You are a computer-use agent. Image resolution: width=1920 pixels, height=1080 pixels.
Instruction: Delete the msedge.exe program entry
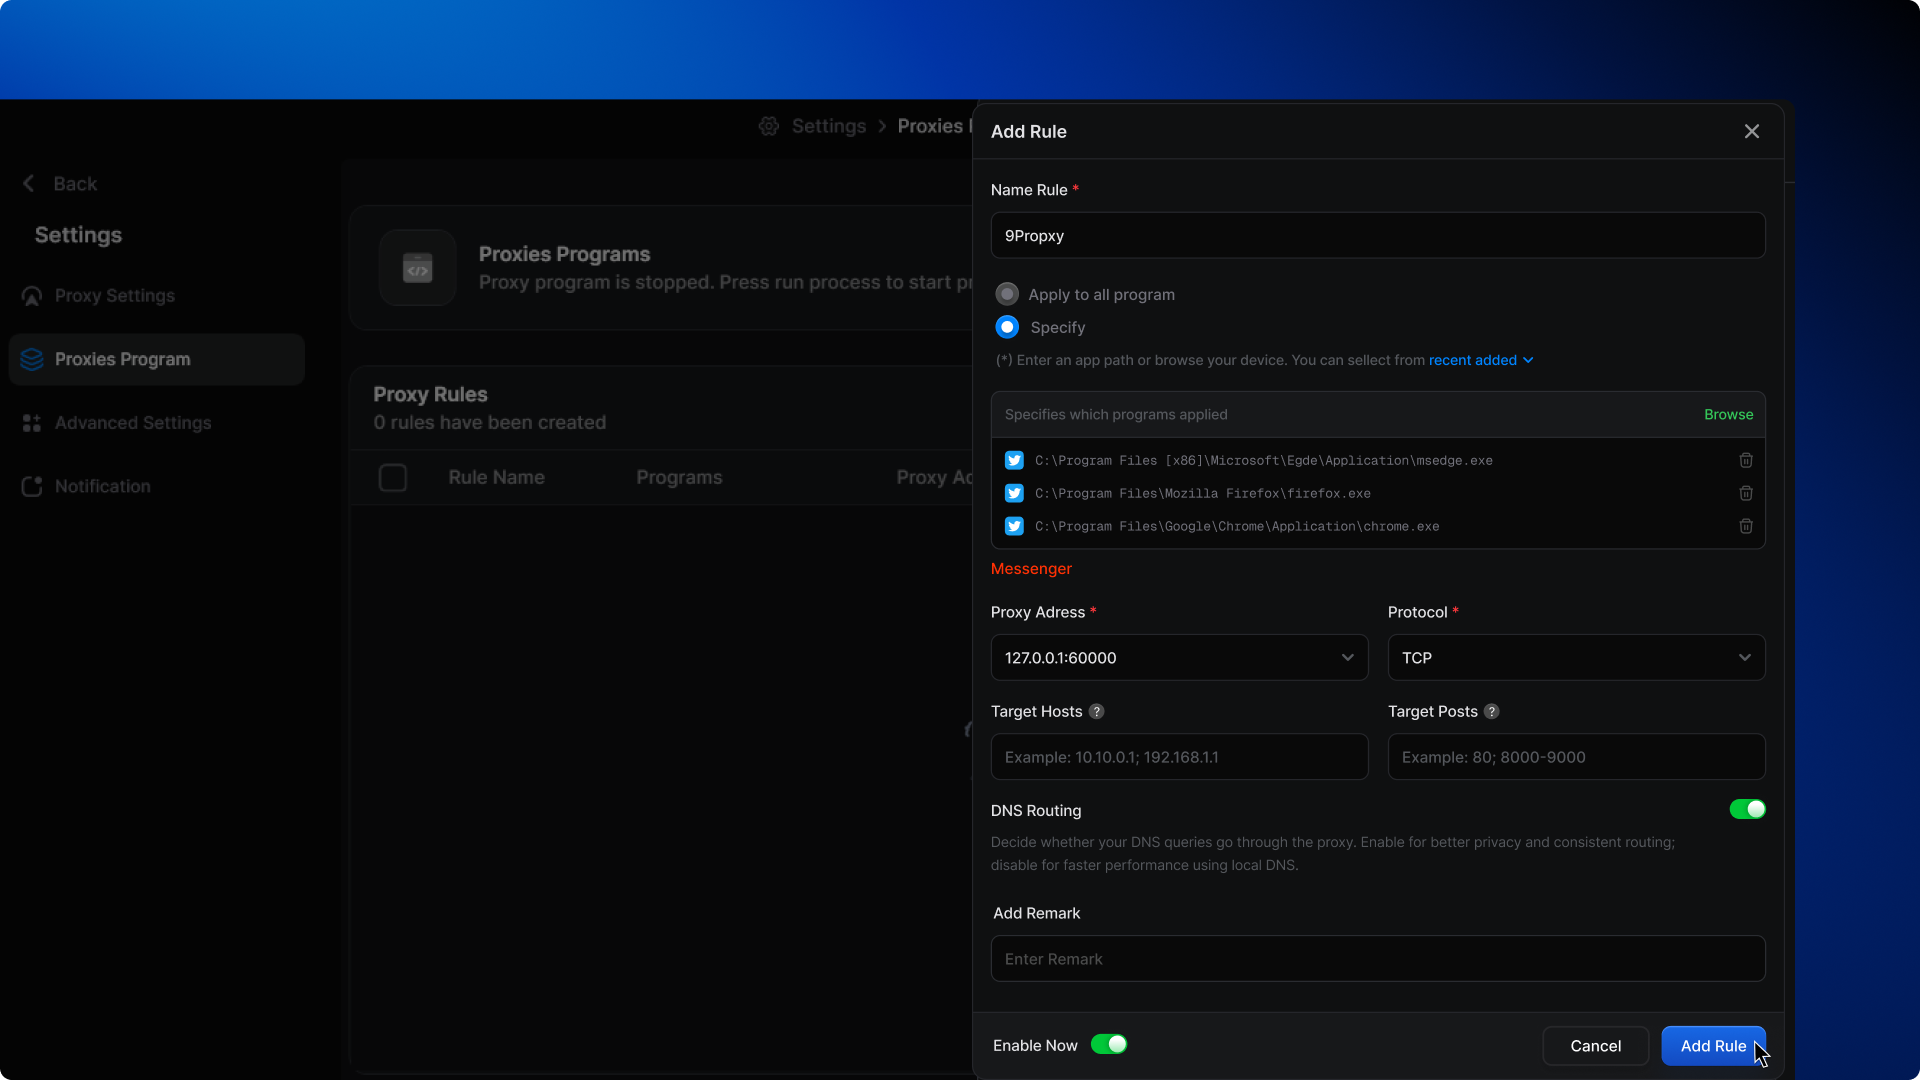(1745, 460)
